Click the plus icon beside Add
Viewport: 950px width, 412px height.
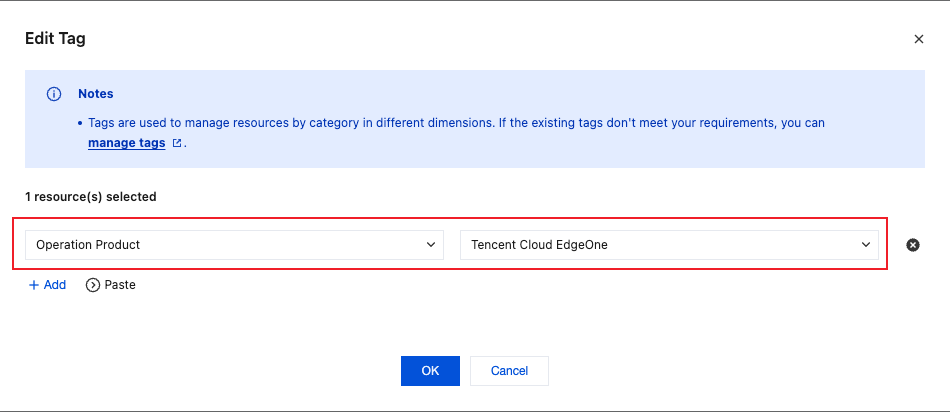(x=34, y=285)
